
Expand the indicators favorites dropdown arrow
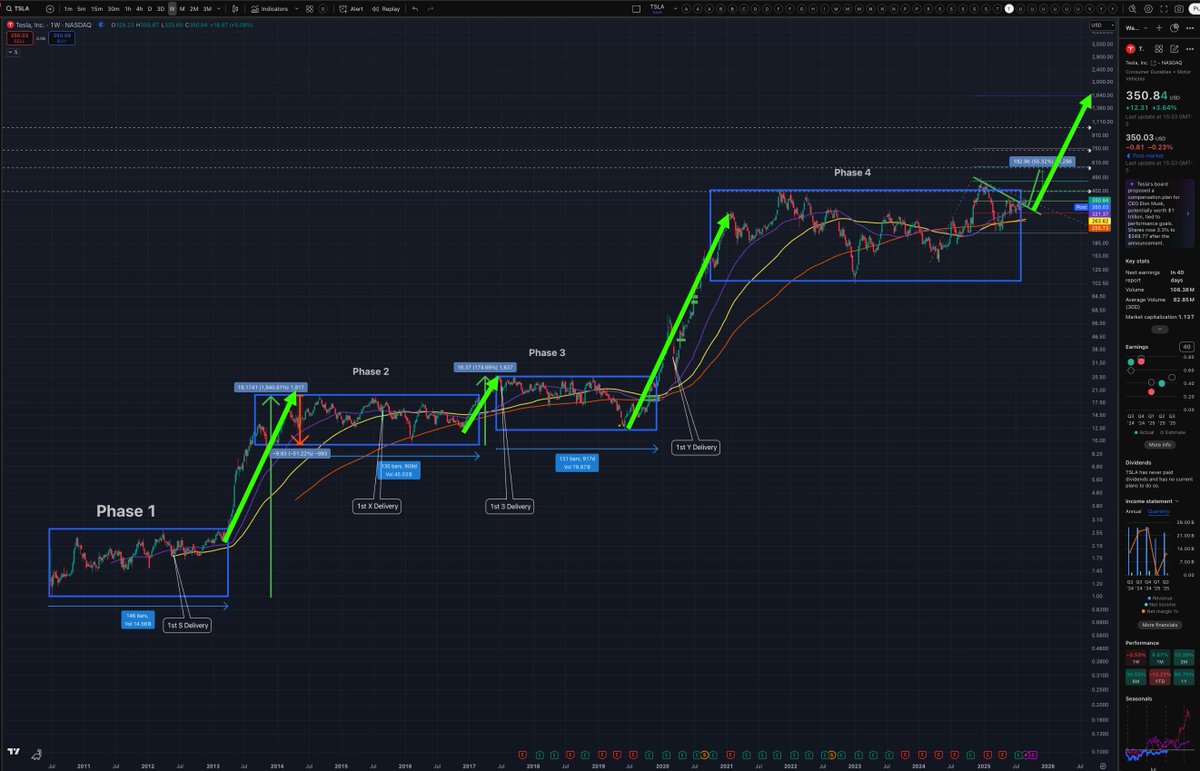point(297,9)
